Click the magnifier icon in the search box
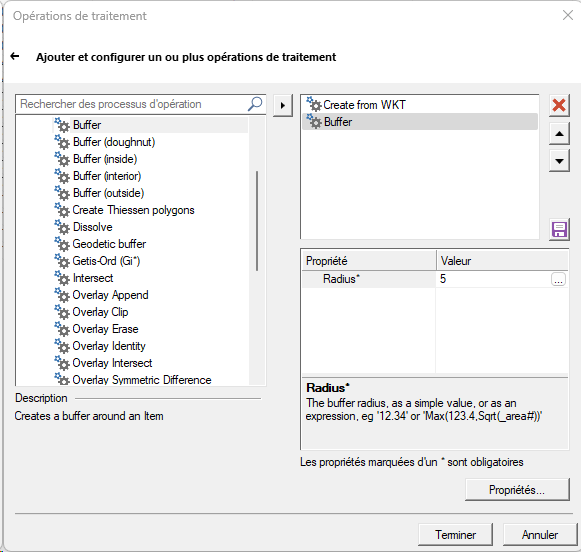 pos(255,104)
